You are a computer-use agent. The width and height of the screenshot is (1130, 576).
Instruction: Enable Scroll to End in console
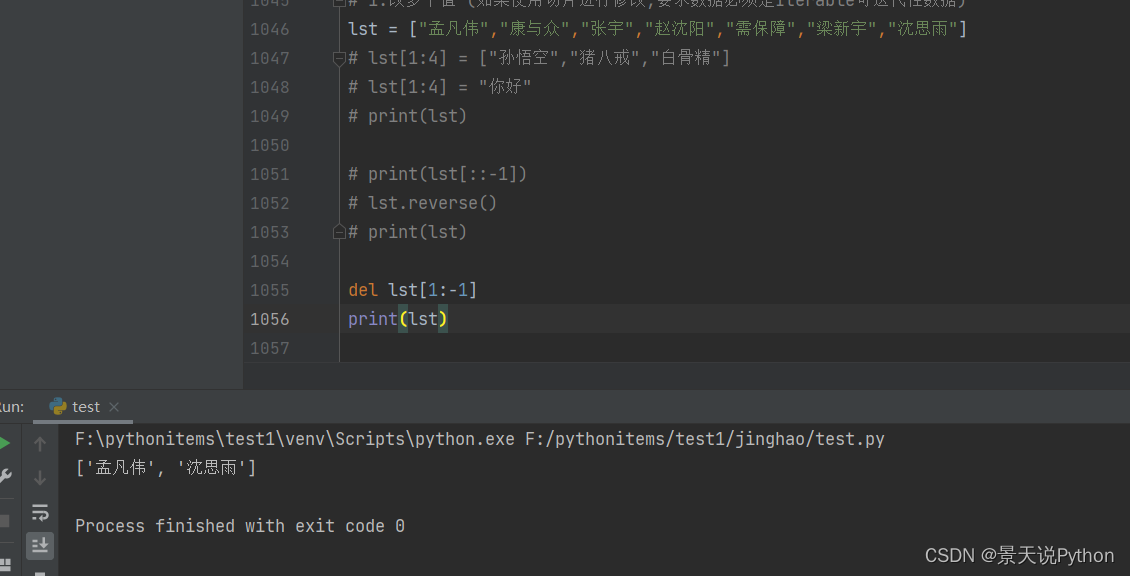coord(40,545)
